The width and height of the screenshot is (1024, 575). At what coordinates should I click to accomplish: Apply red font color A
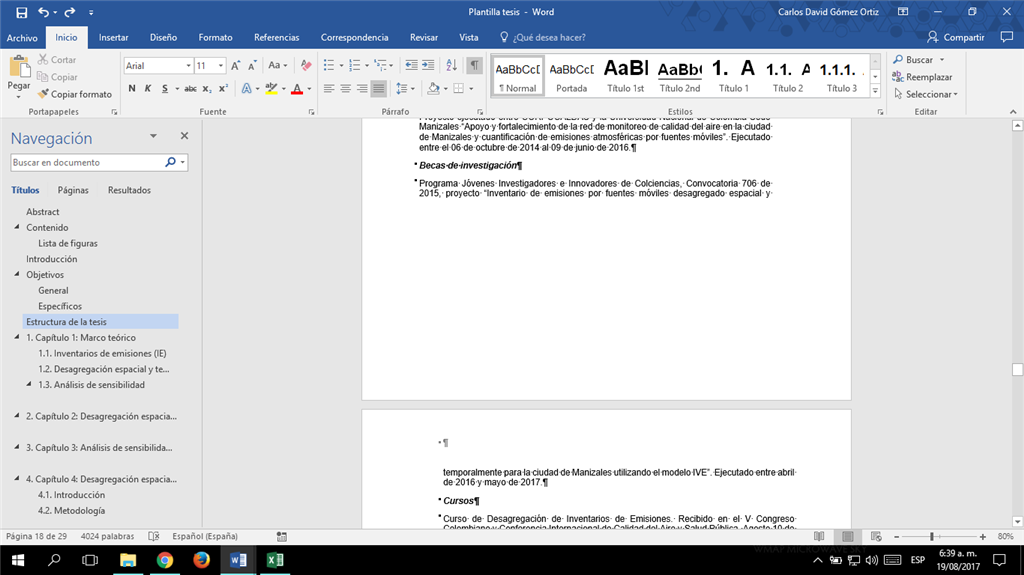click(x=297, y=88)
